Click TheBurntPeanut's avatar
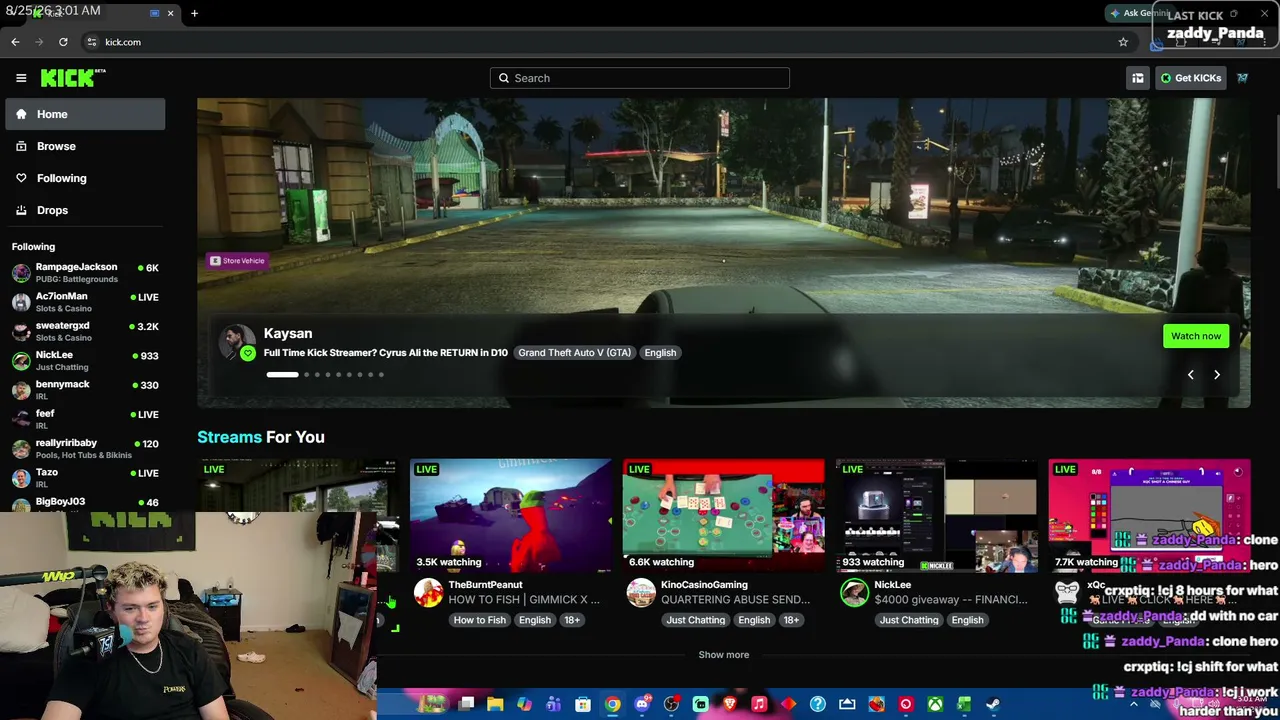Viewport: 1280px width, 720px height. [x=428, y=592]
